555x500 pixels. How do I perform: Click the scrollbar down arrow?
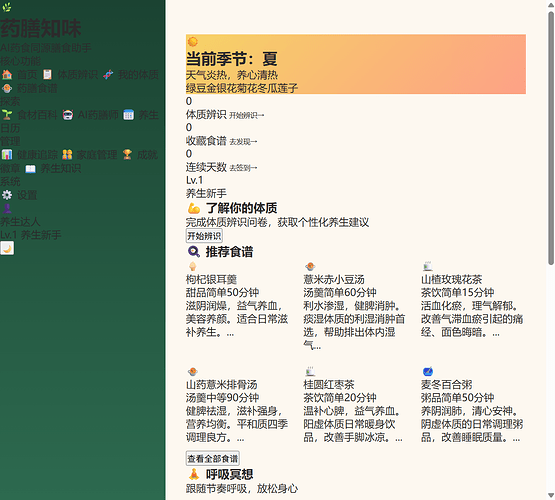click(x=551, y=495)
